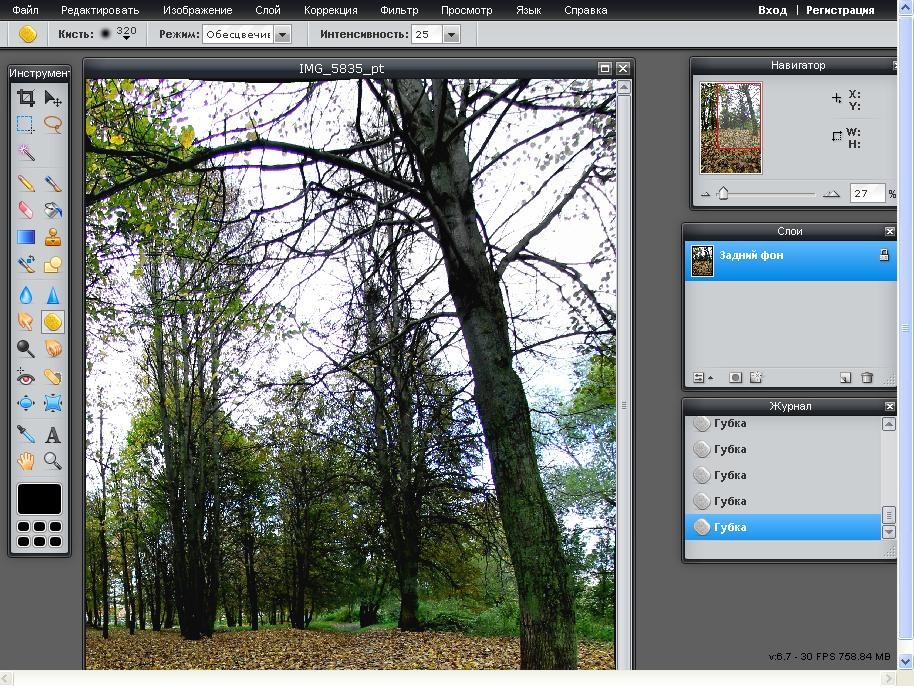This screenshot has width=914, height=691.
Task: Close the Журнал panel
Action: pos(890,406)
